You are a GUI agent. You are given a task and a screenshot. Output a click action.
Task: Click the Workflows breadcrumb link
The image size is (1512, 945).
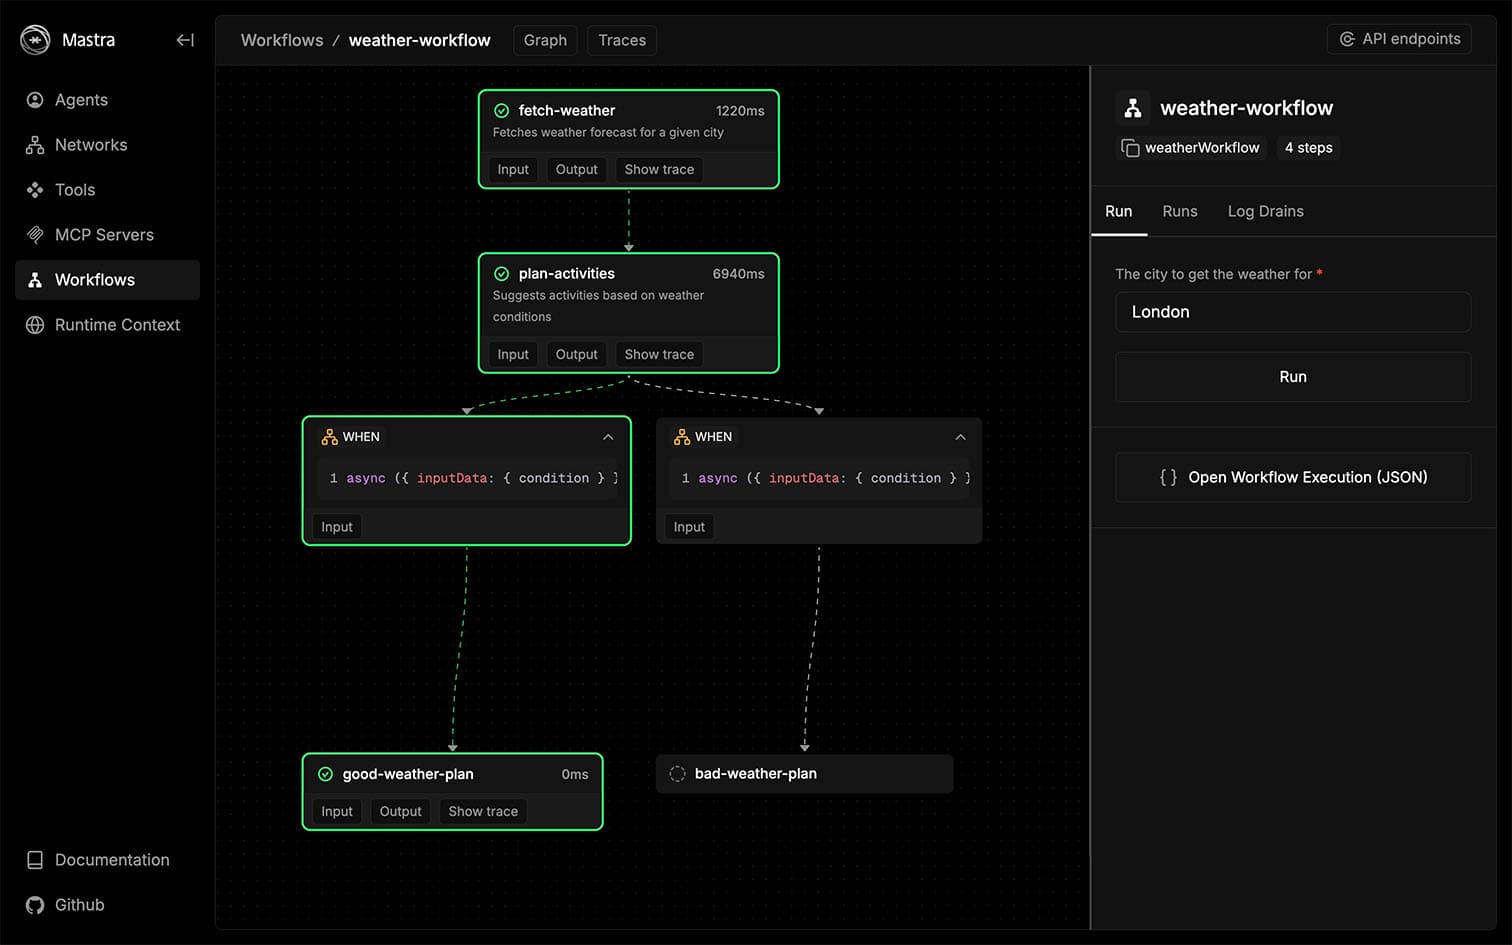point(282,40)
